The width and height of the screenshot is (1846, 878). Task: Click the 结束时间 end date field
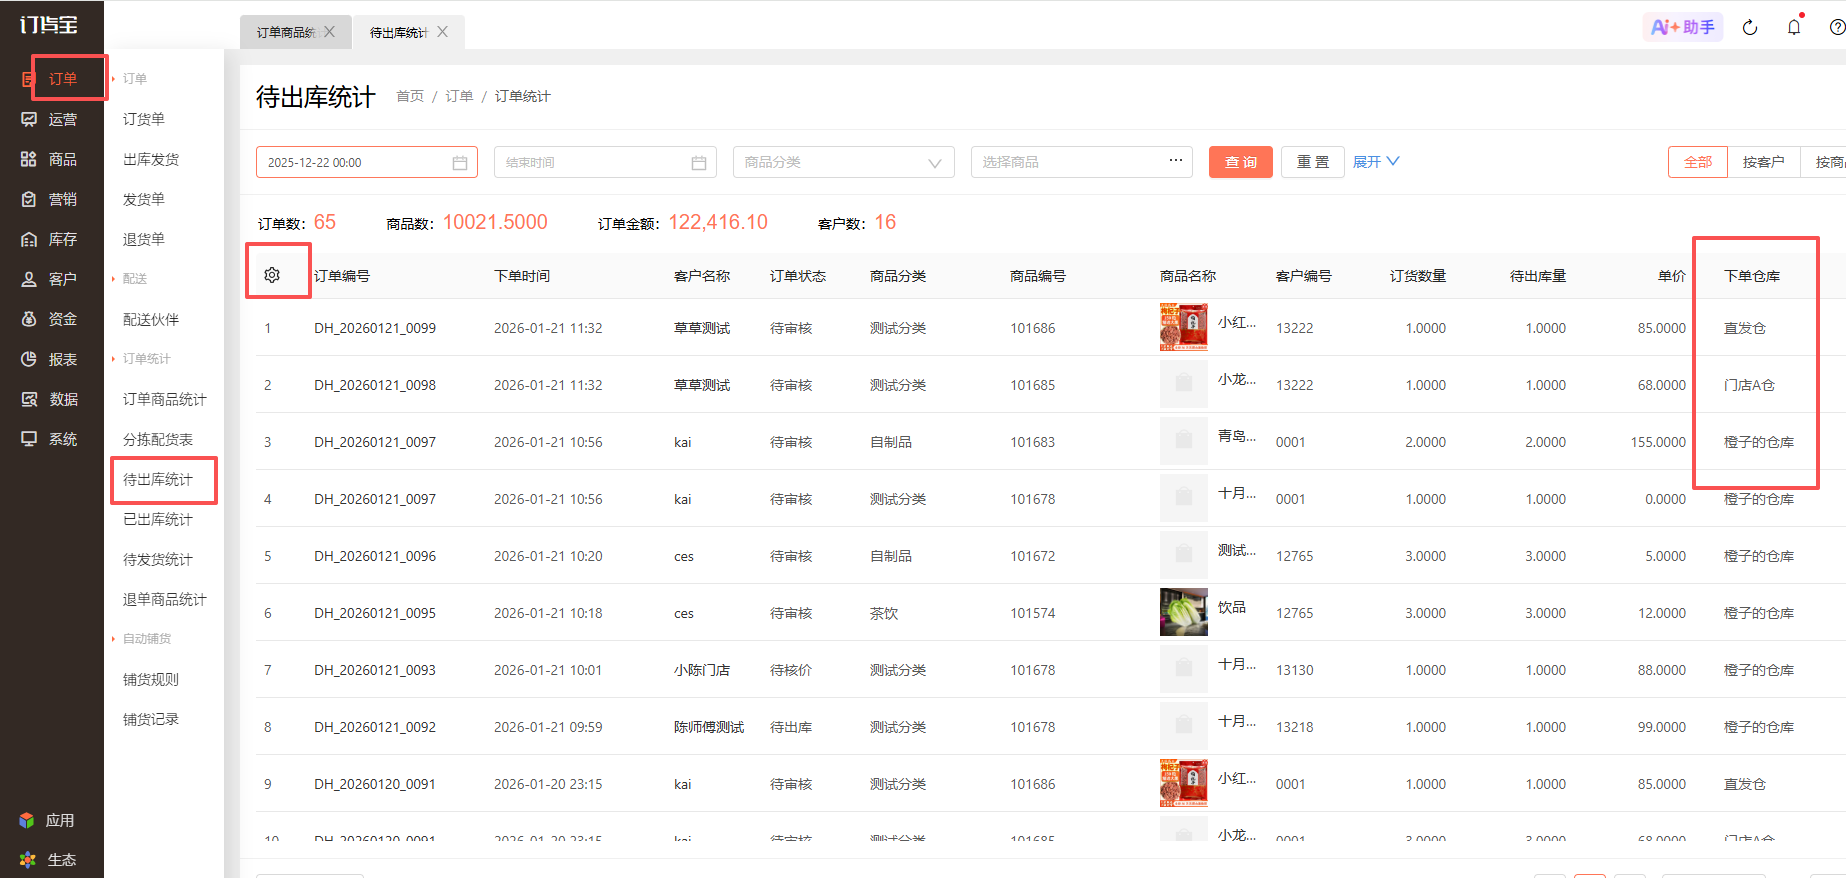605,162
